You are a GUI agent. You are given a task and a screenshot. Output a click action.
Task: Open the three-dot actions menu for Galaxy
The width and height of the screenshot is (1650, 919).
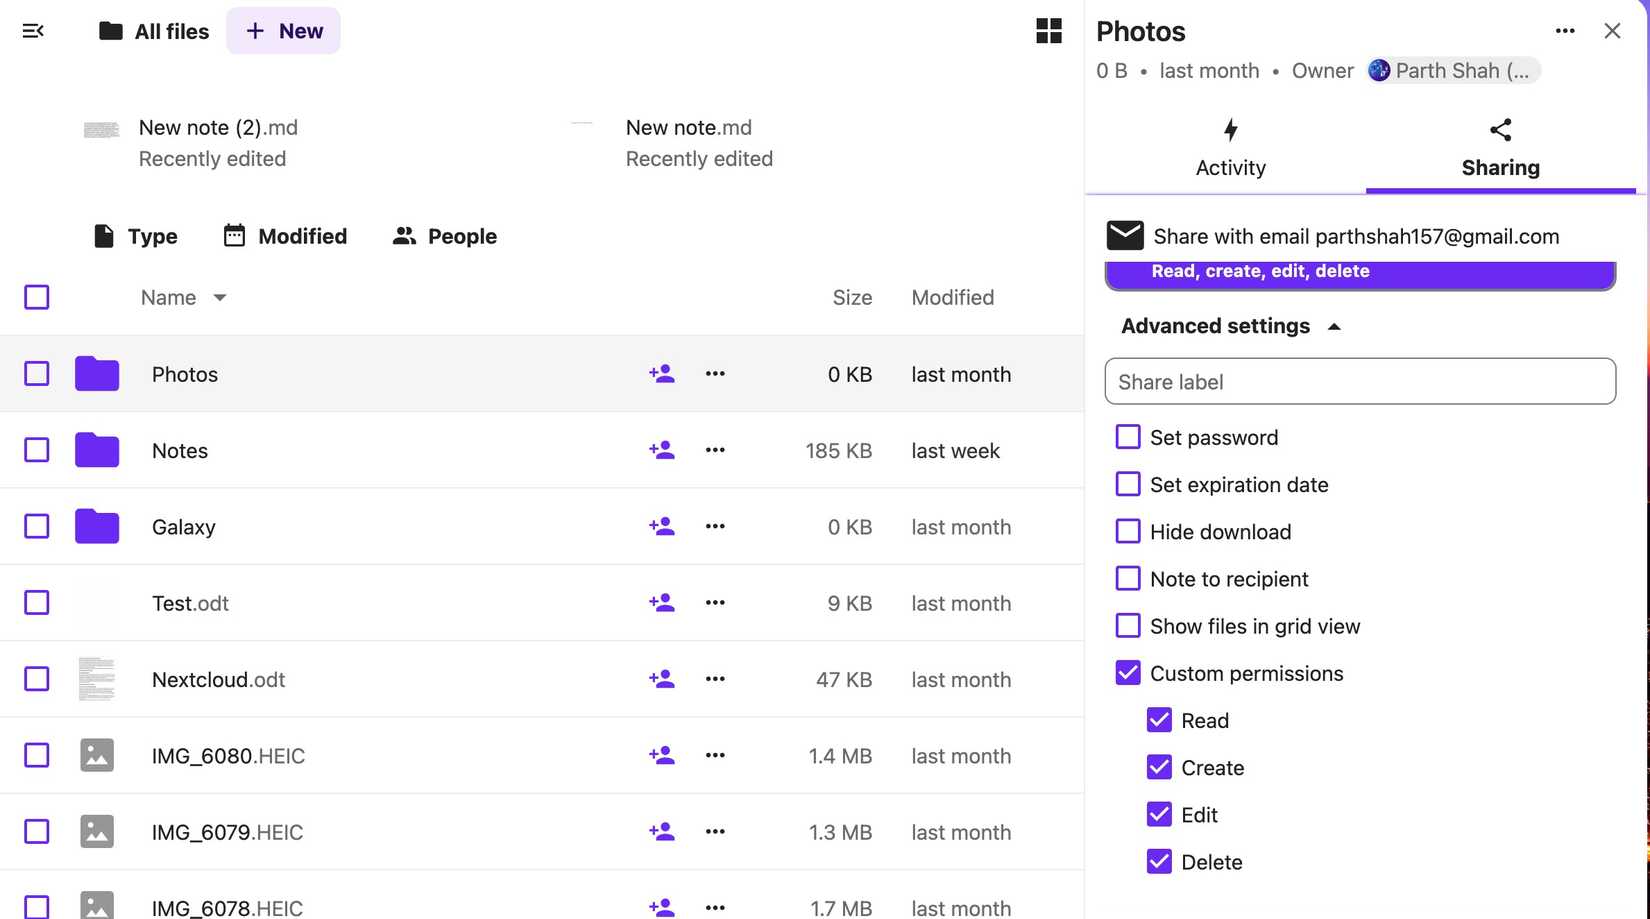click(715, 527)
